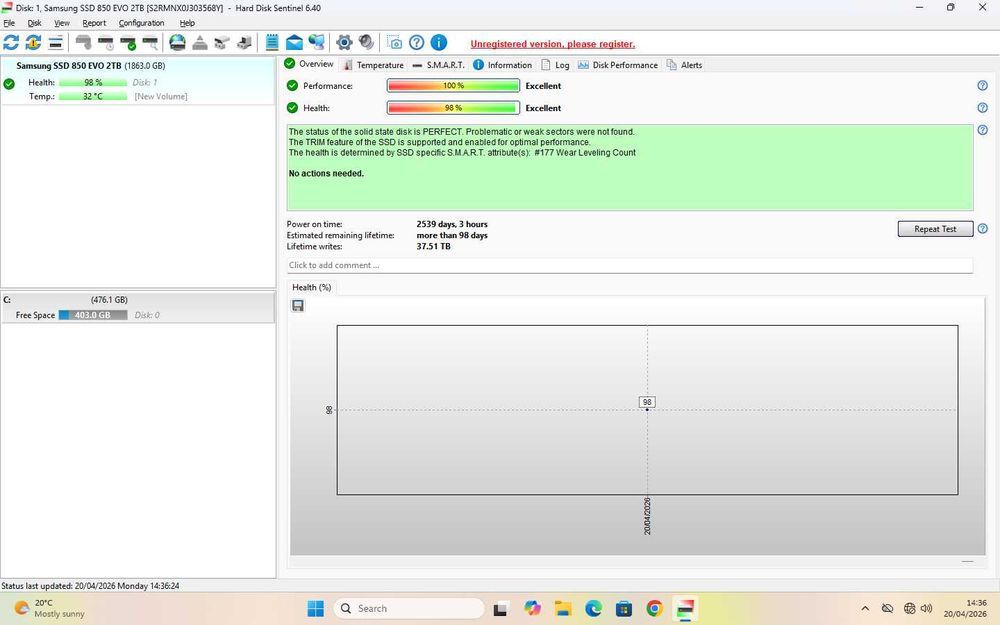Viewport: 1000px width, 625px height.
Task: Open settings via the gear toolbar icon
Action: [344, 43]
